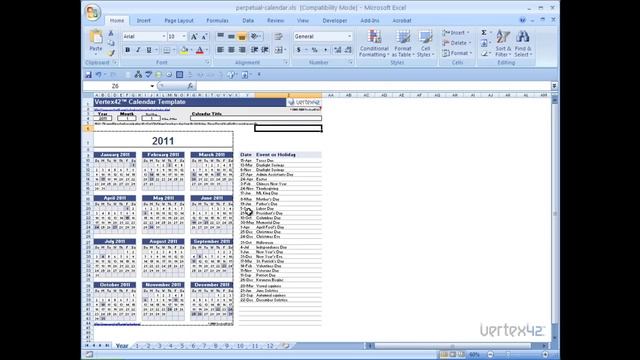The image size is (640, 360).
Task: Select the Year sheet tab
Action: pos(122,346)
